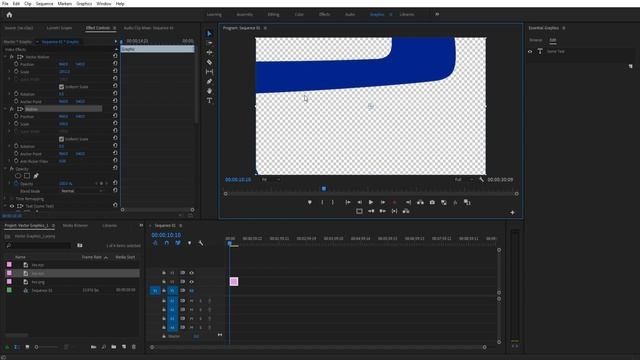The width and height of the screenshot is (640, 360).
Task: Select the Selection tool arrow
Action: pyautogui.click(x=209, y=33)
